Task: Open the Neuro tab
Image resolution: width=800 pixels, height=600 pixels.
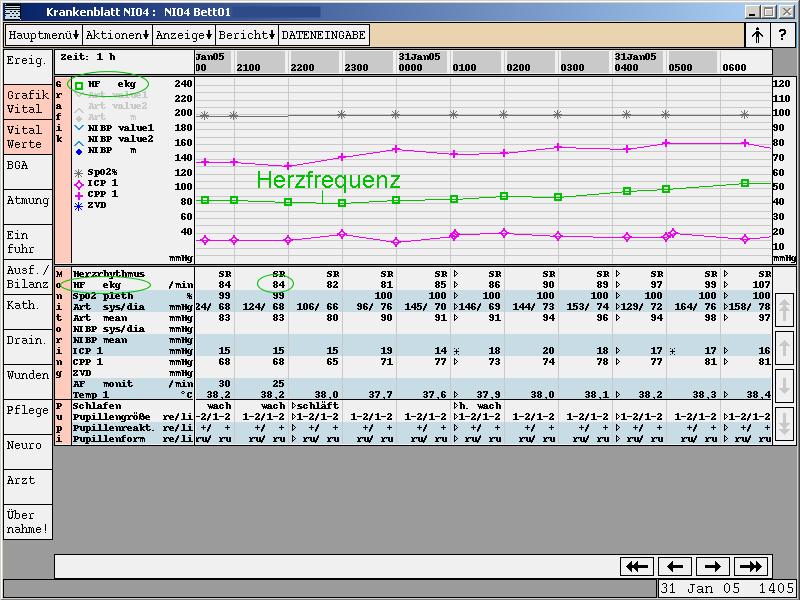Action: [28, 453]
